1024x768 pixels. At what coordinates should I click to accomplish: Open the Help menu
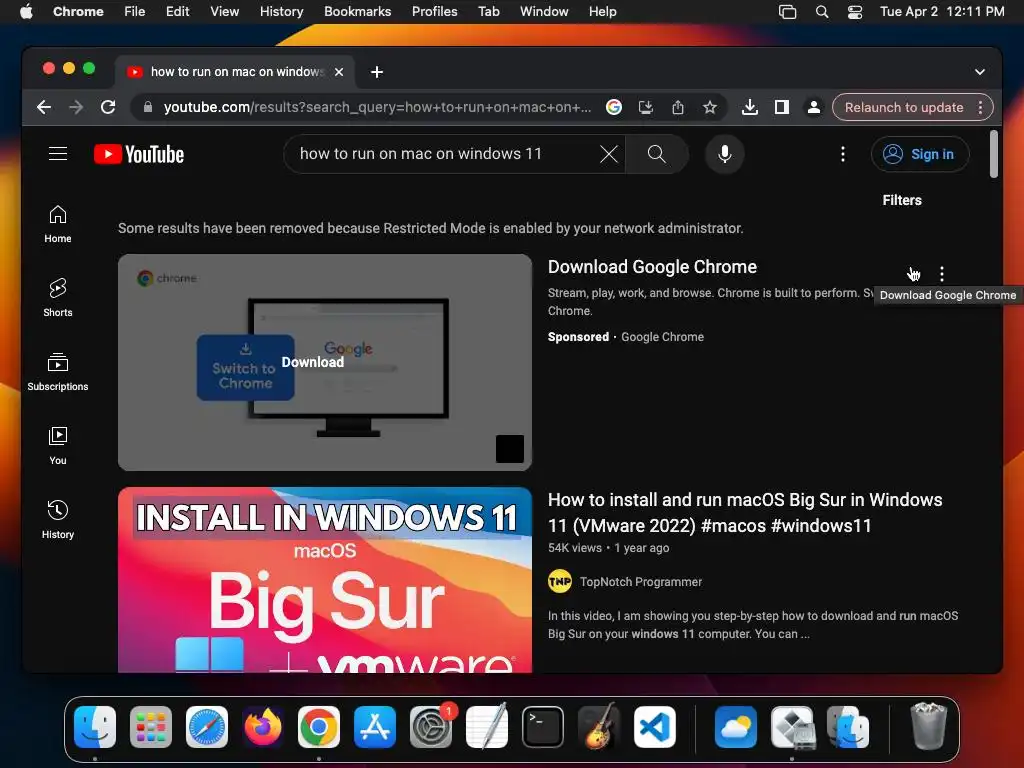602,12
